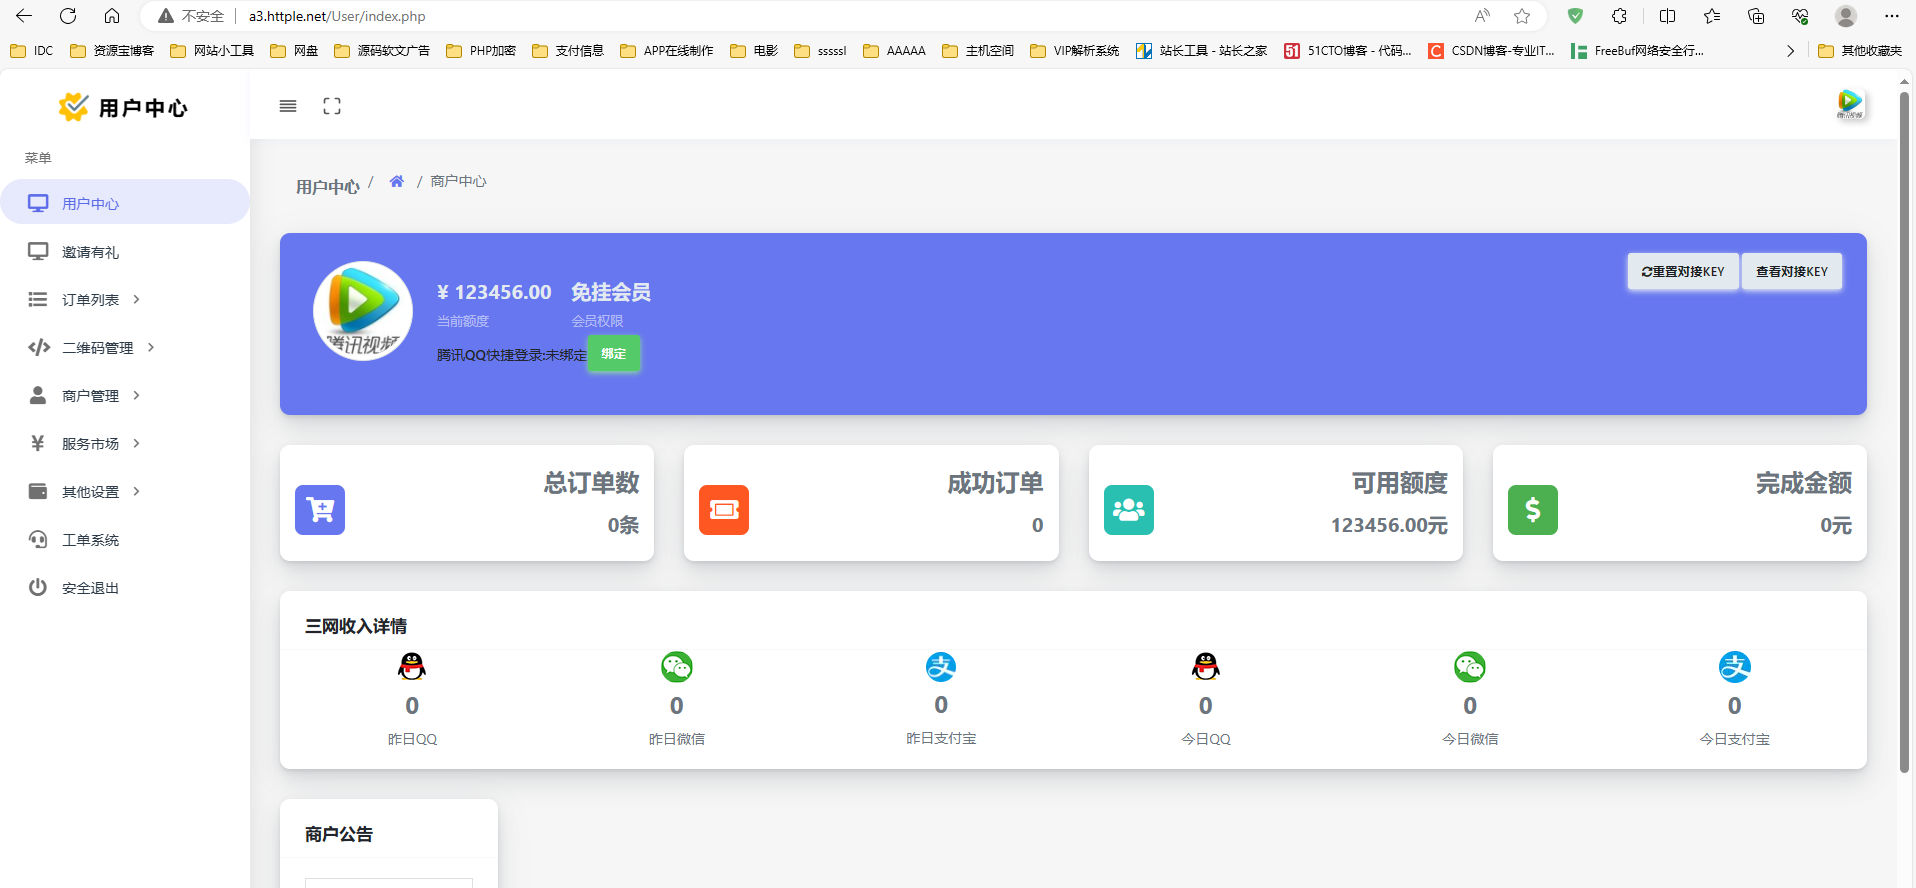Open the 其他收藏夹 folder
This screenshot has height=888, width=1916.
[x=1860, y=51]
